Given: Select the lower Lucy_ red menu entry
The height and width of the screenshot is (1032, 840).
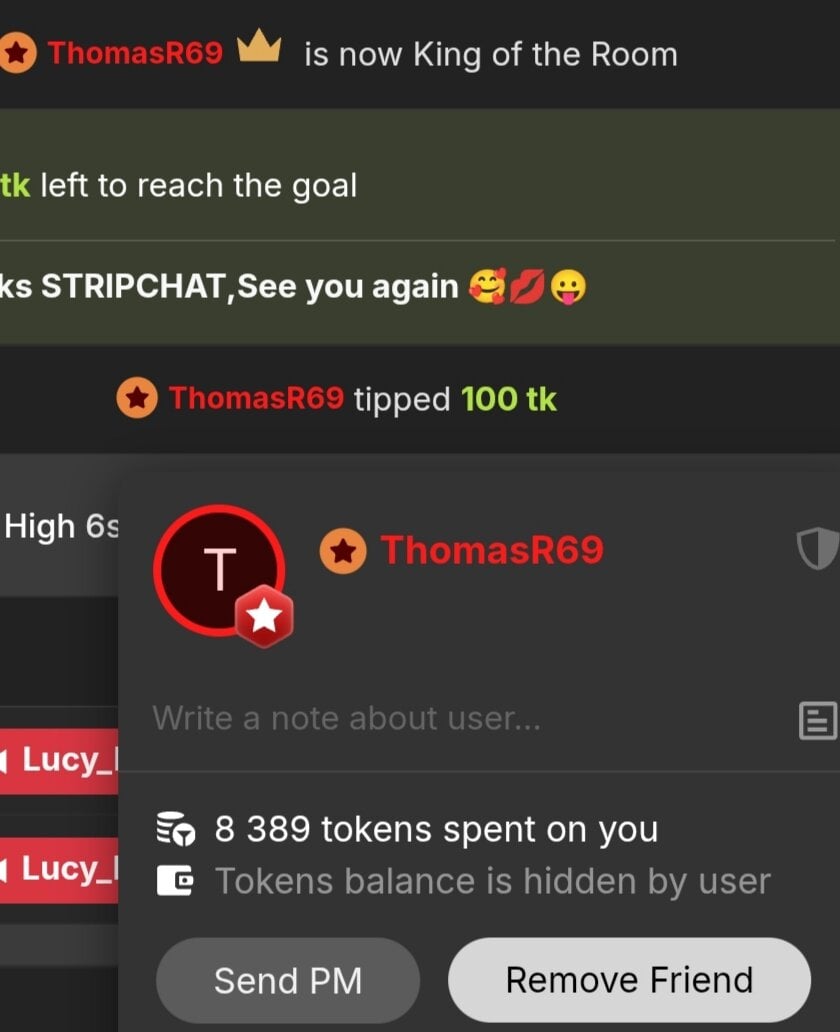Looking at the screenshot, I should tap(59, 869).
